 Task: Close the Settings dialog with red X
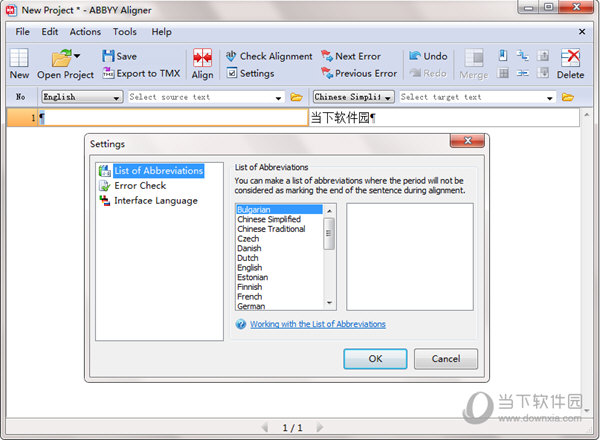(x=467, y=140)
